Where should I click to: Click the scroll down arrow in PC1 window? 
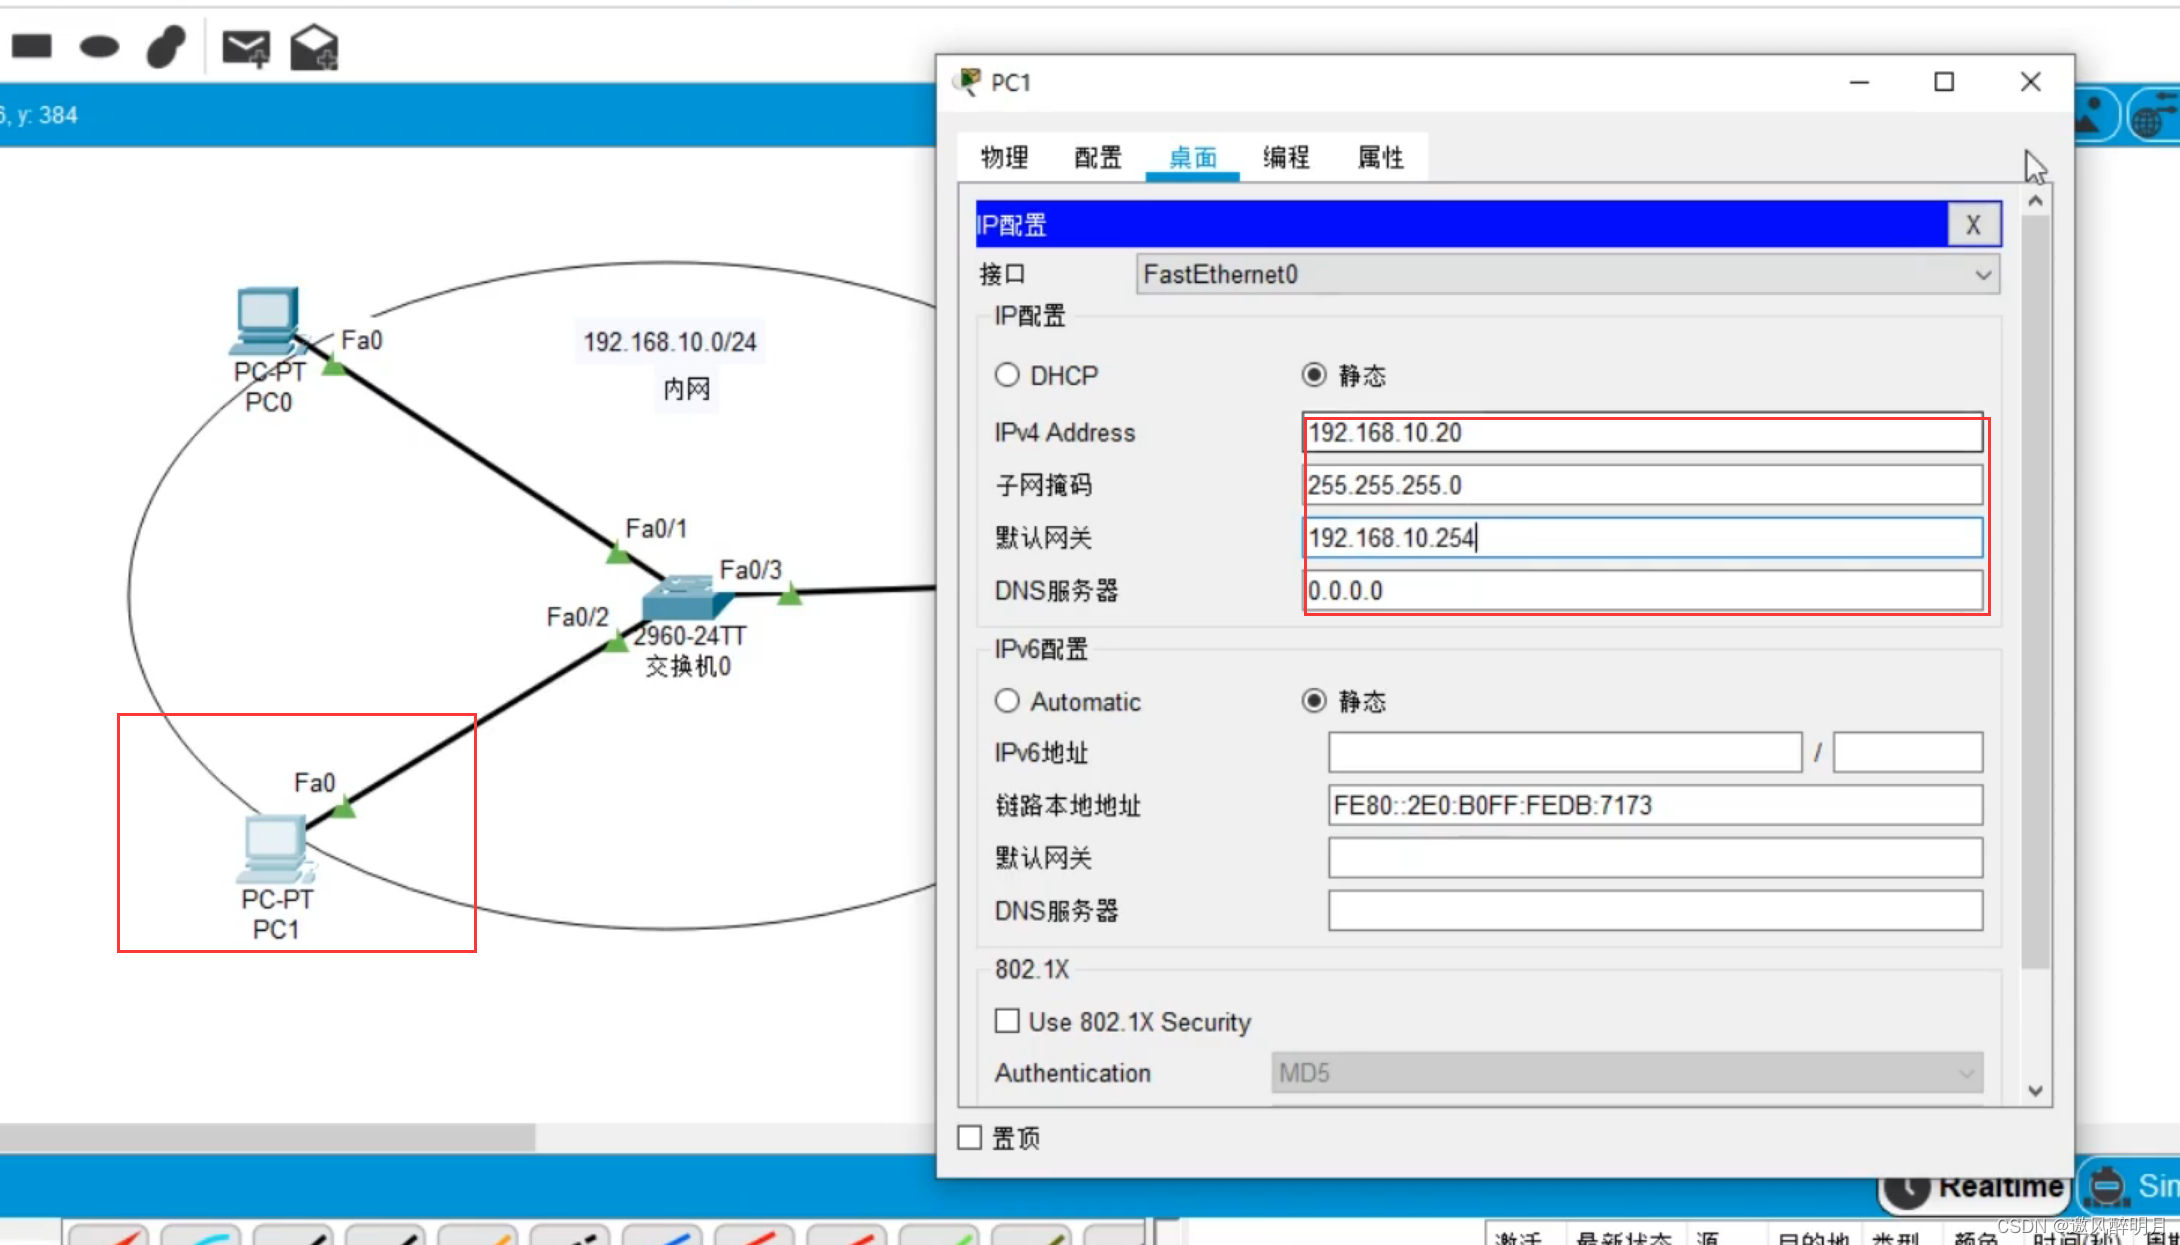pos(2035,1091)
